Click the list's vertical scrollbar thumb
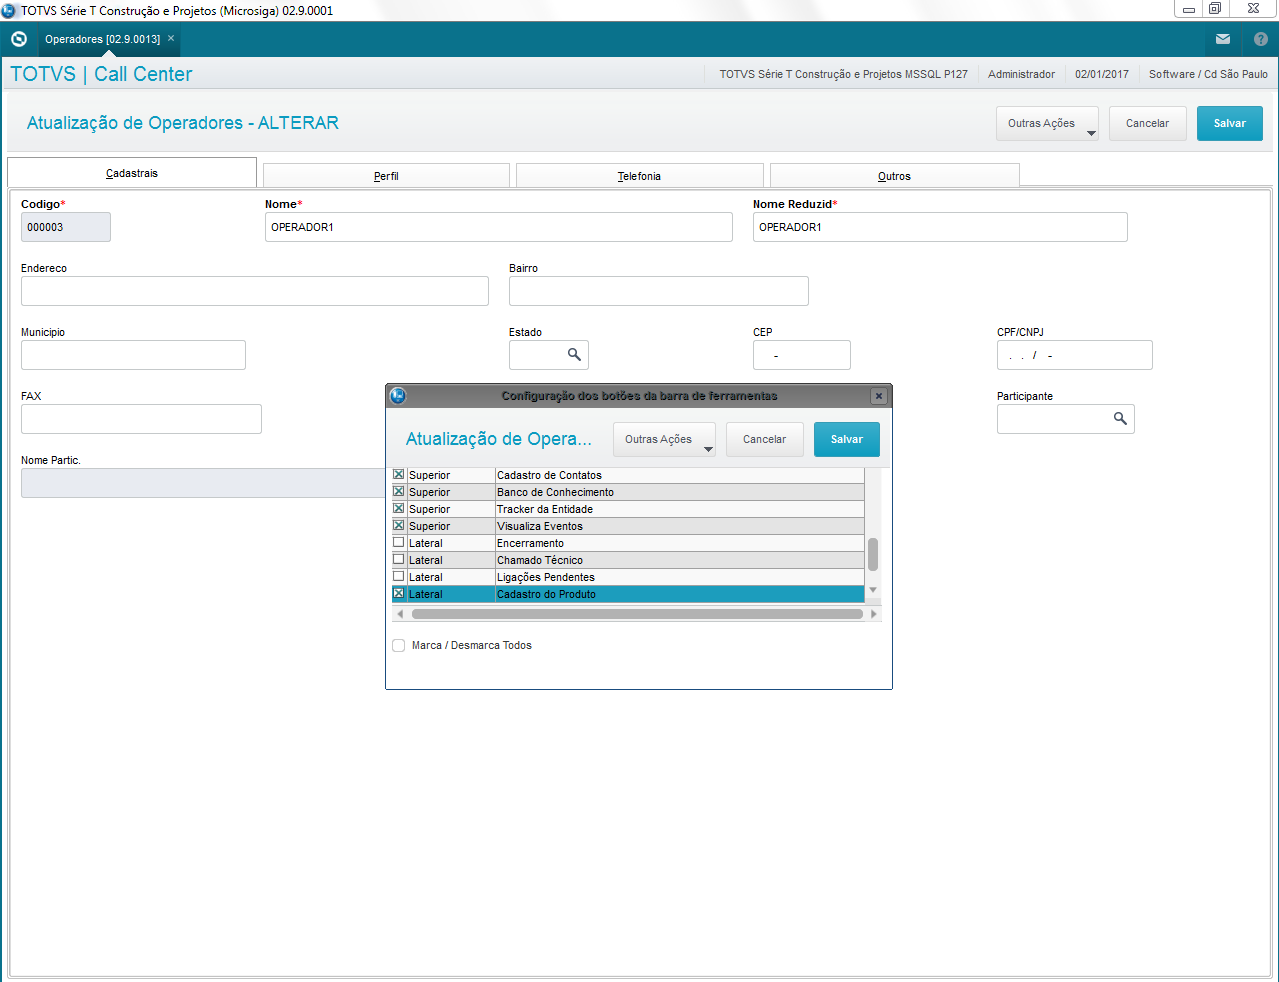 873,554
